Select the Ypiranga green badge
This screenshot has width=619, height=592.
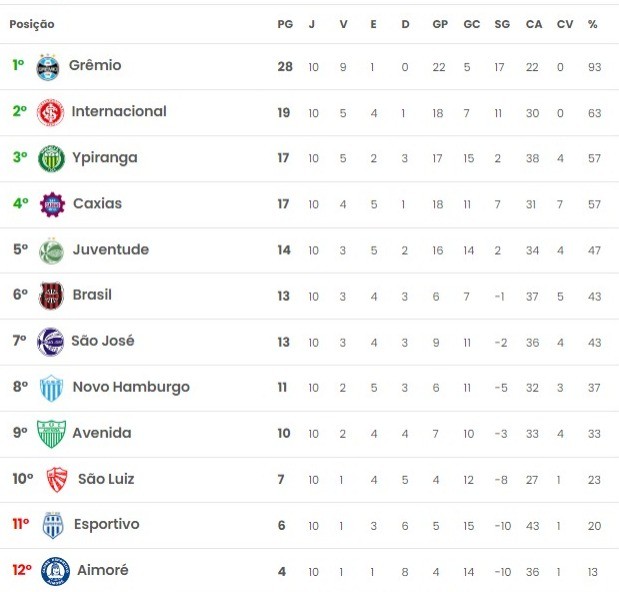[x=51, y=158]
